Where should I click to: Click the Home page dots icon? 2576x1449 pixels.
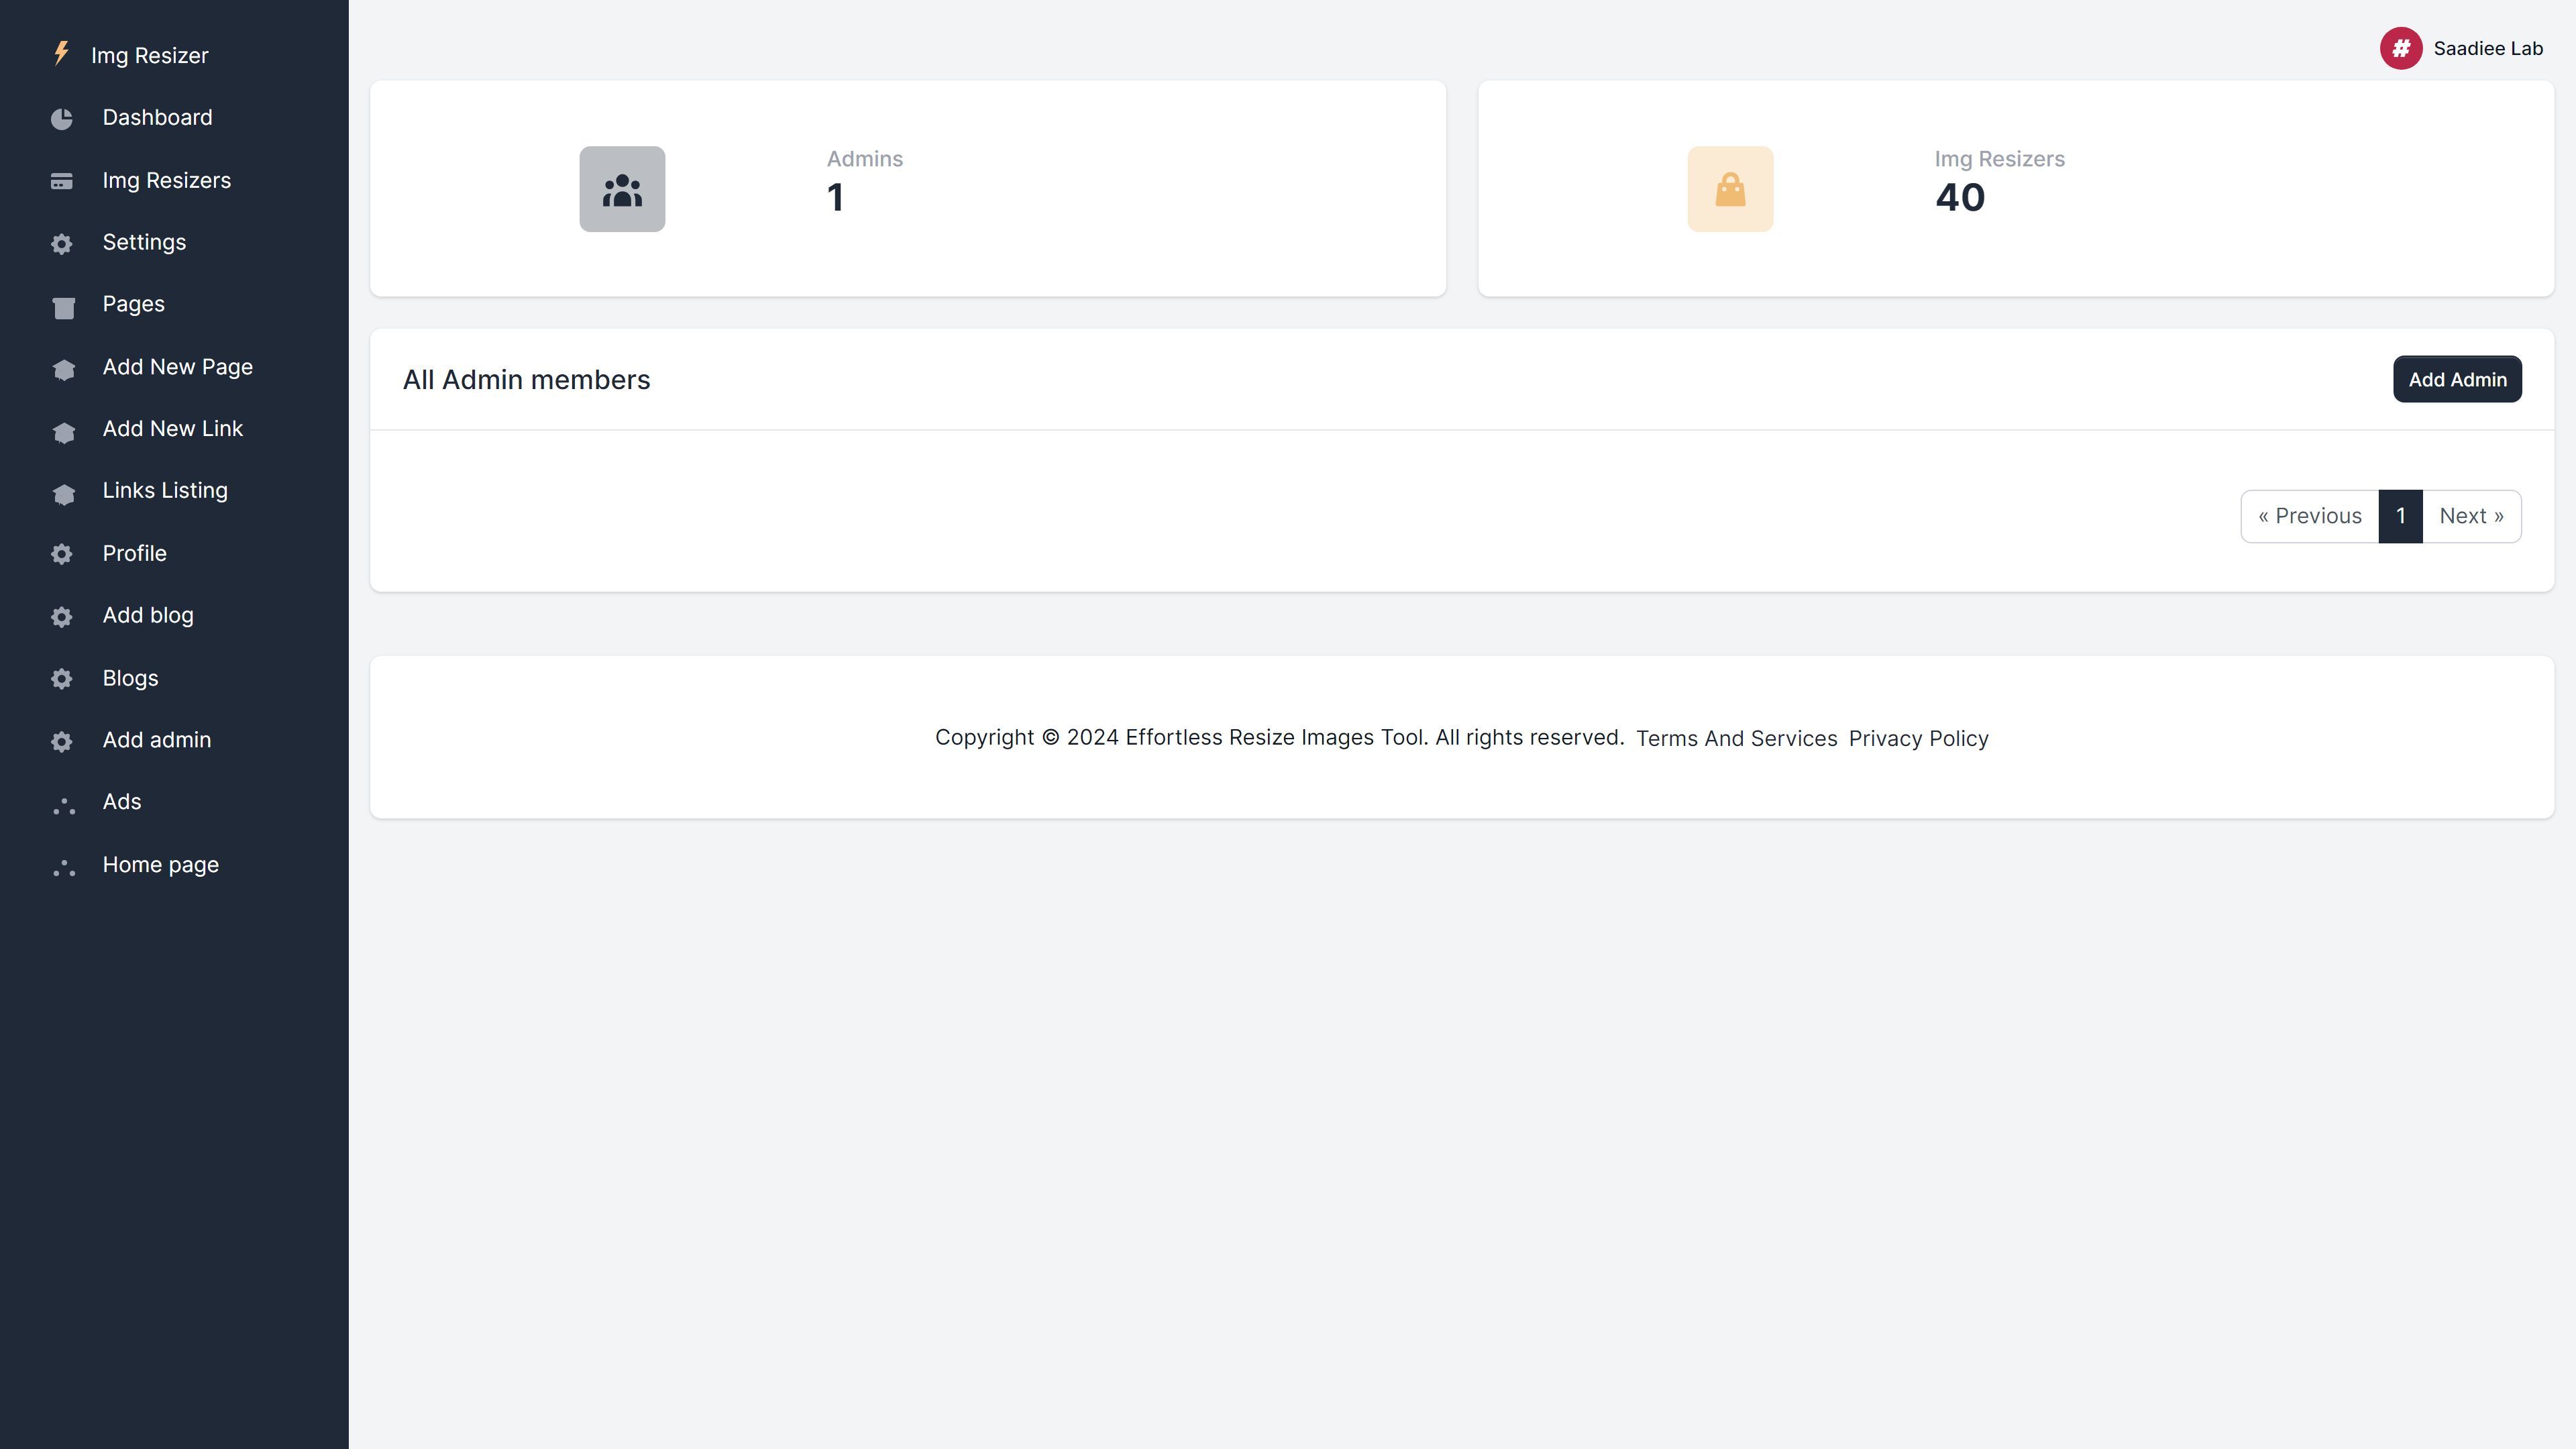pos(64,868)
